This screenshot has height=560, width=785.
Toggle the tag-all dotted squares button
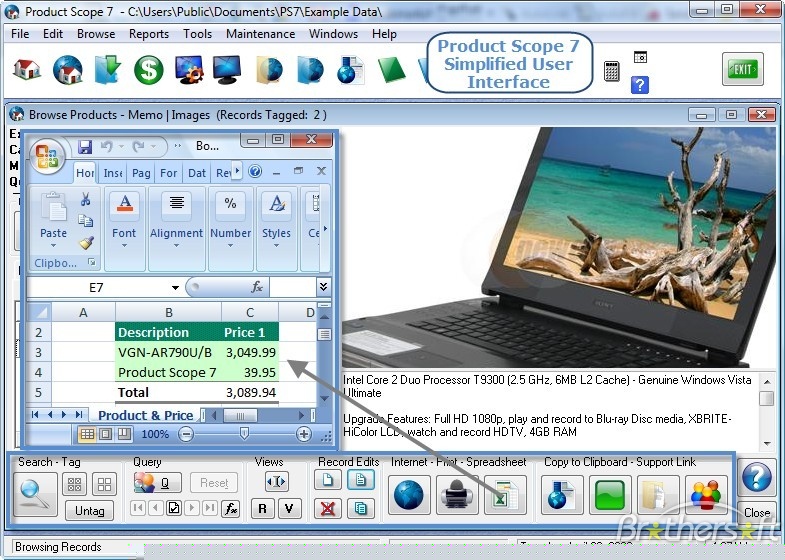point(75,484)
